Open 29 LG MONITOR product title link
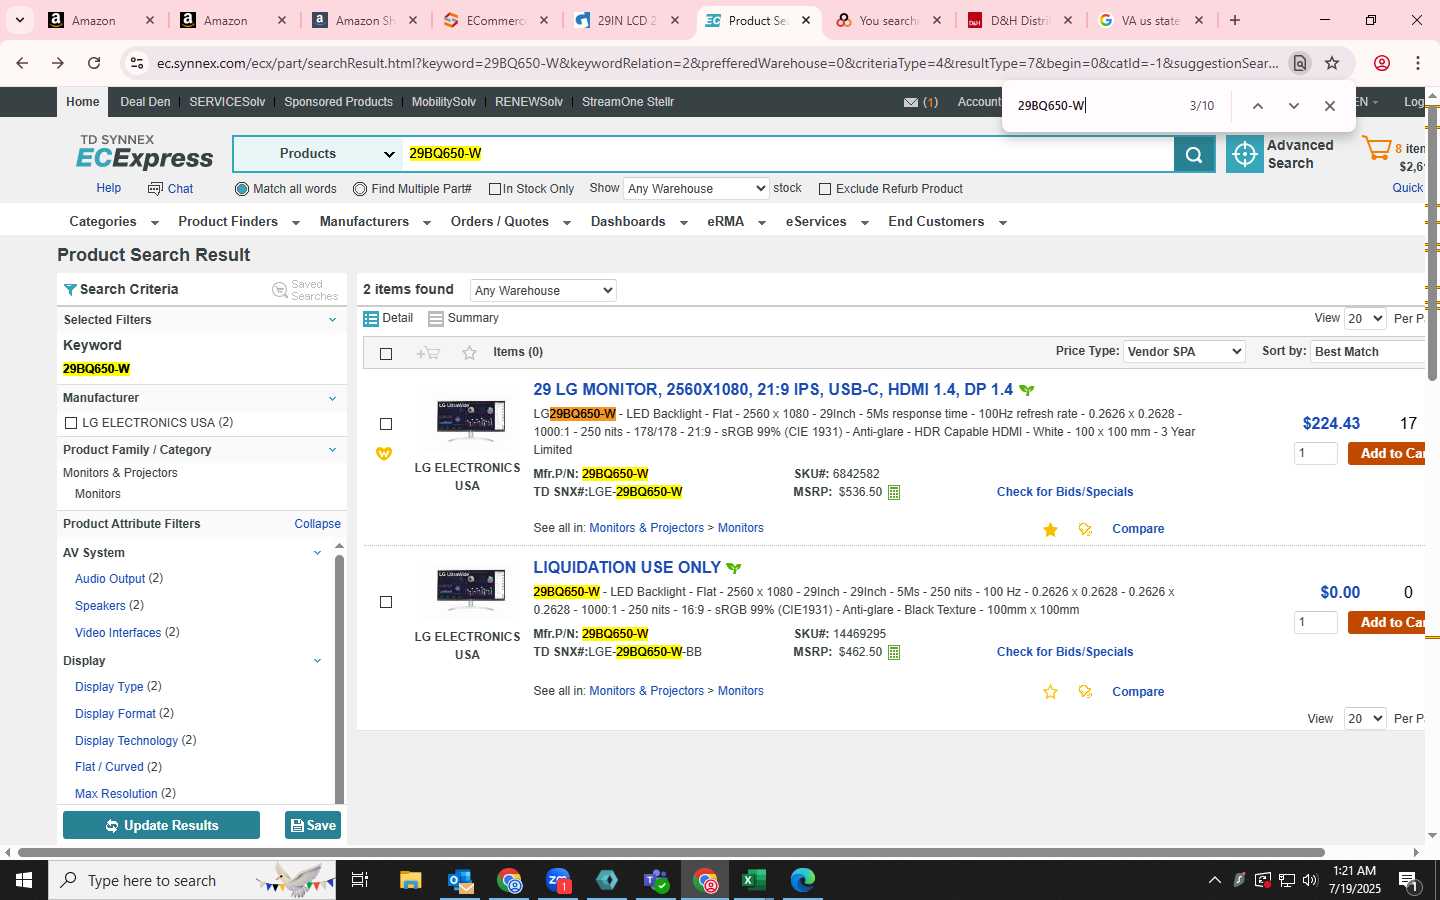The image size is (1440, 900). coord(773,390)
